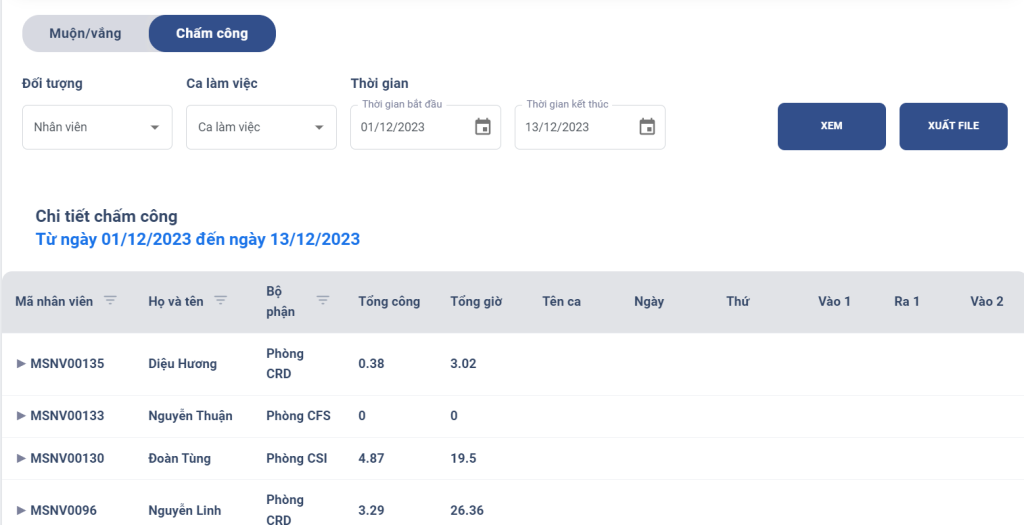Click the Họ và tên filter icon

220,300
